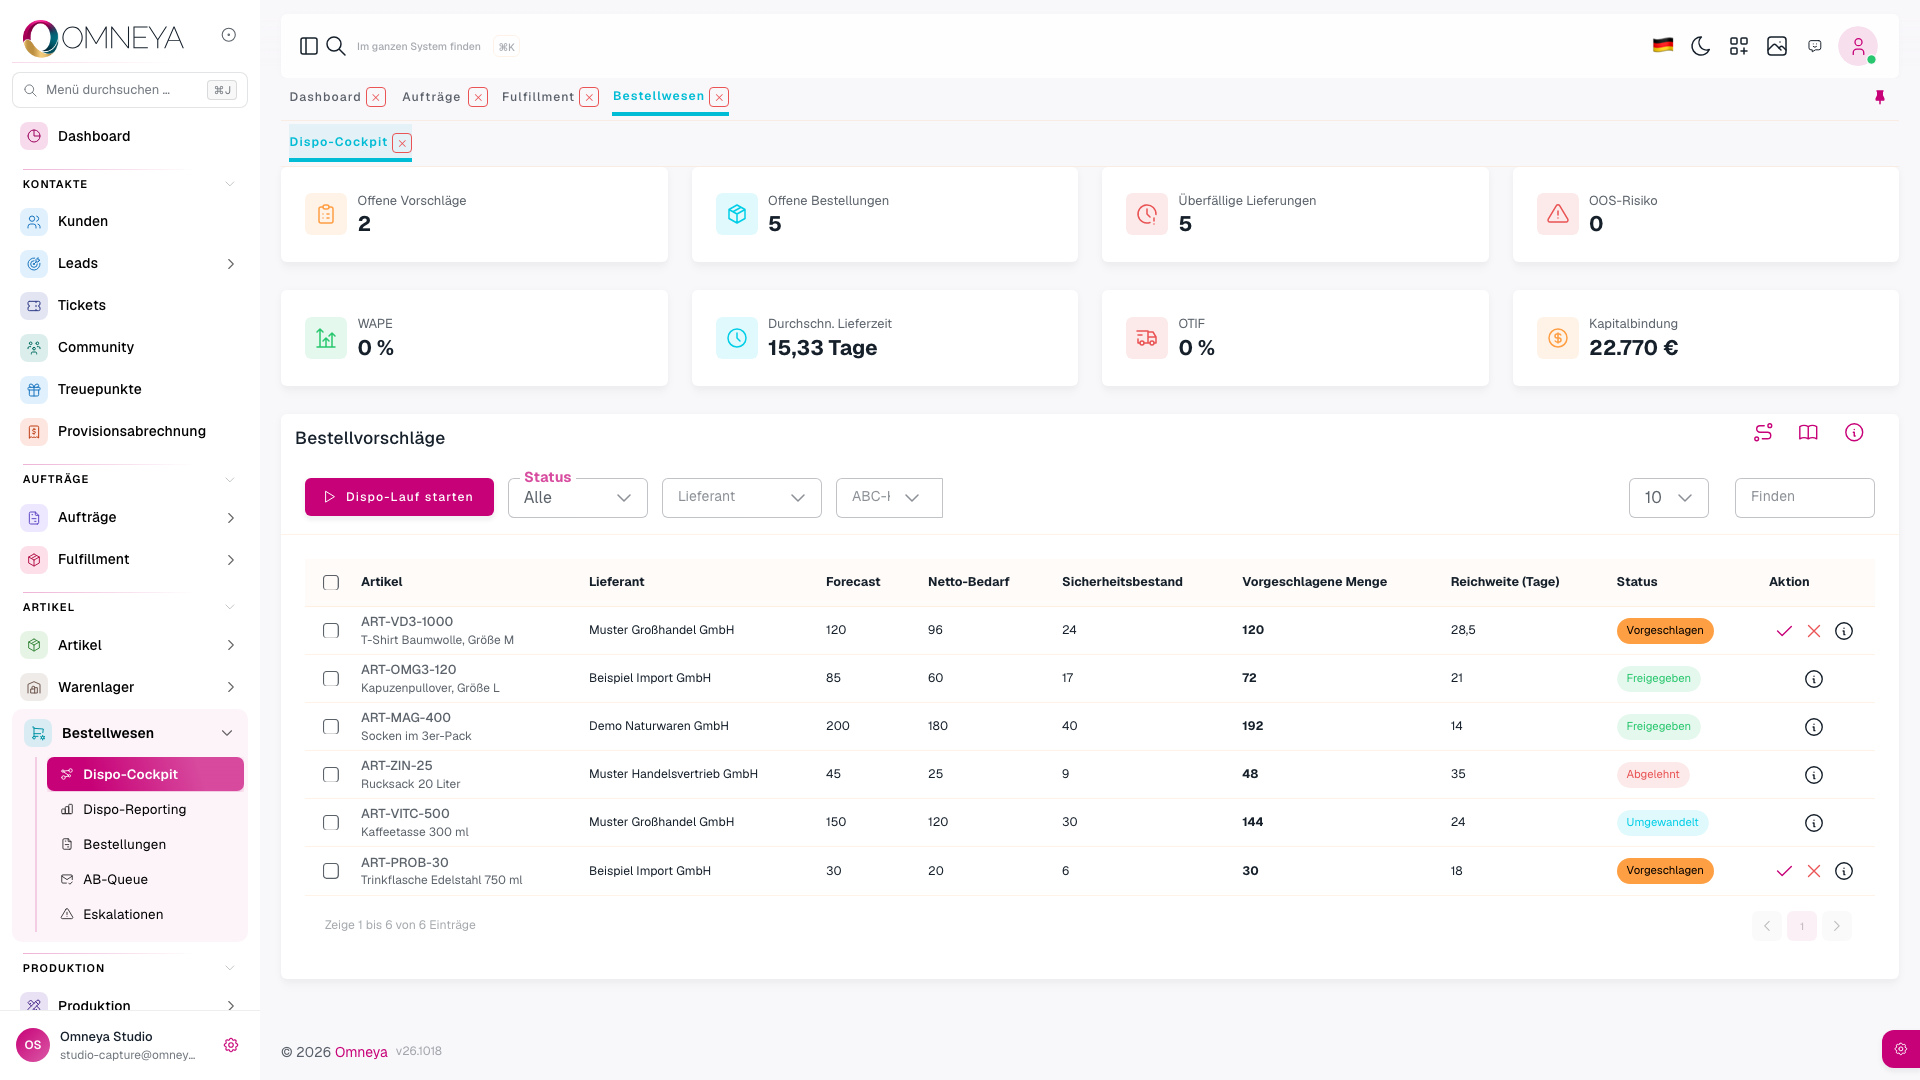Open the apps grid icon in header
Screen dimensions: 1920x1080
click(x=1739, y=46)
